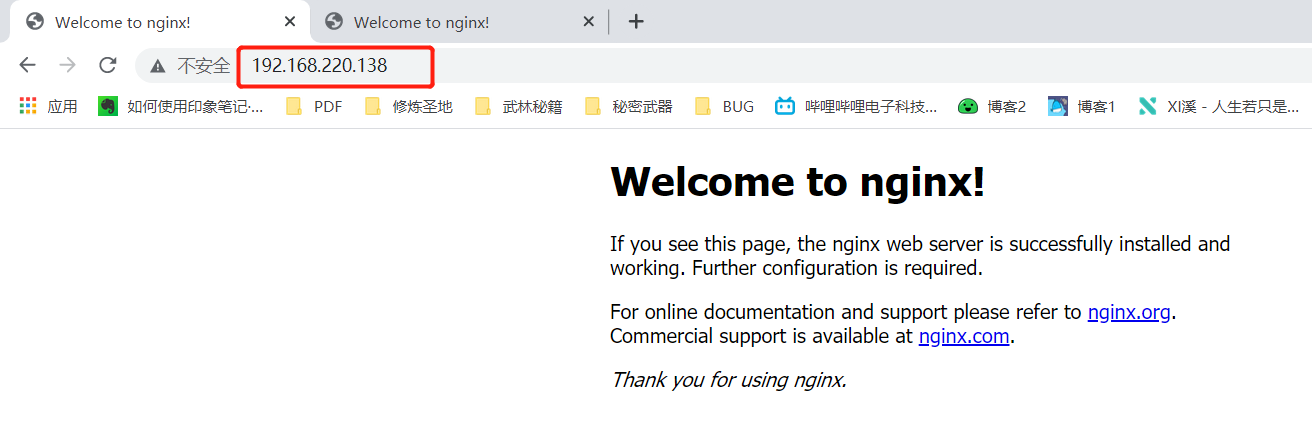The height and width of the screenshot is (426, 1312).
Task: Close the first Welcome to nginx tab
Action: pos(290,22)
